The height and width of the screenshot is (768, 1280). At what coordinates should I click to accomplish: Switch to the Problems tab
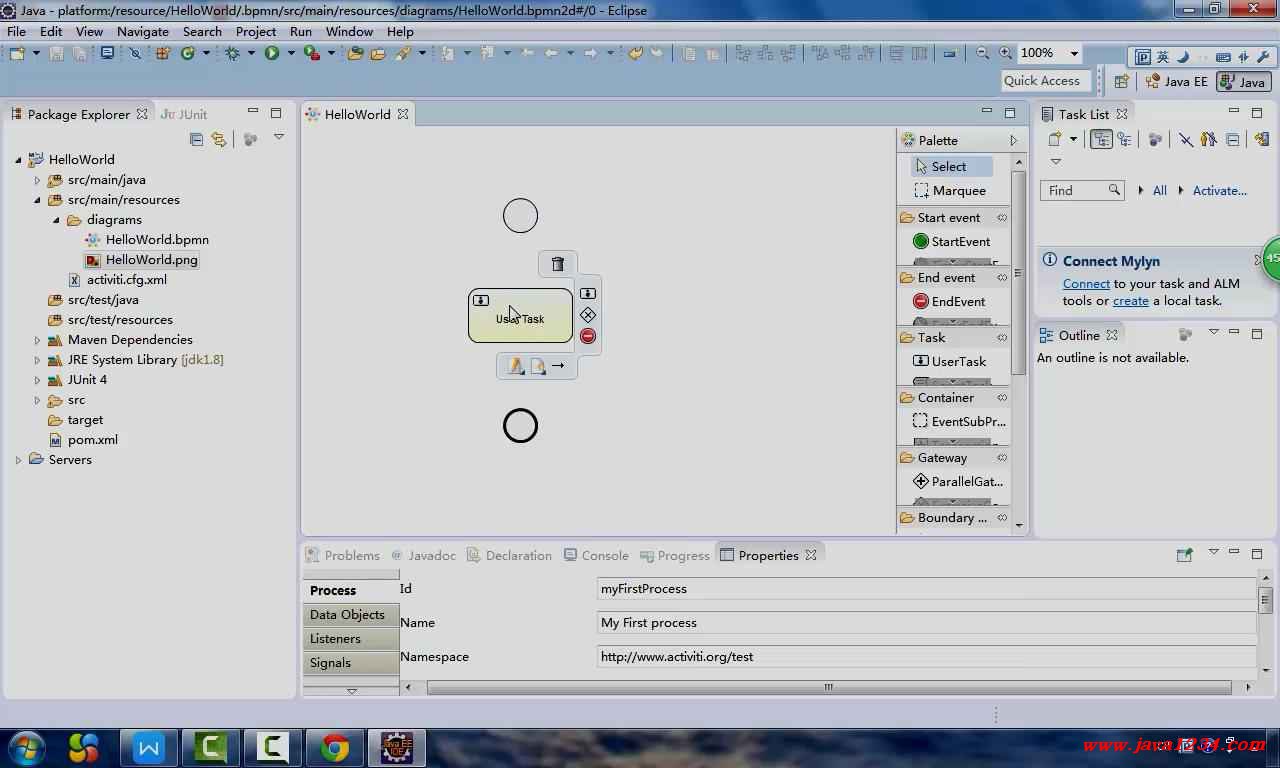pyautogui.click(x=343, y=555)
